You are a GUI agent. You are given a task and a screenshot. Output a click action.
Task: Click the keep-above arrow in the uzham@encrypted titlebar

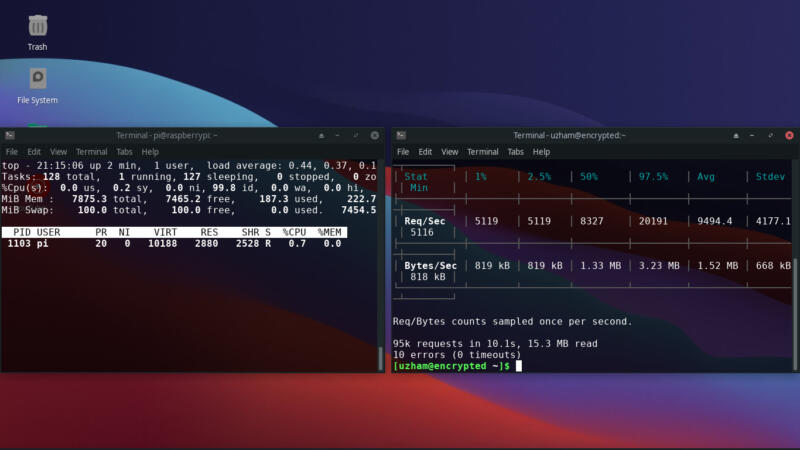pyautogui.click(x=736, y=136)
